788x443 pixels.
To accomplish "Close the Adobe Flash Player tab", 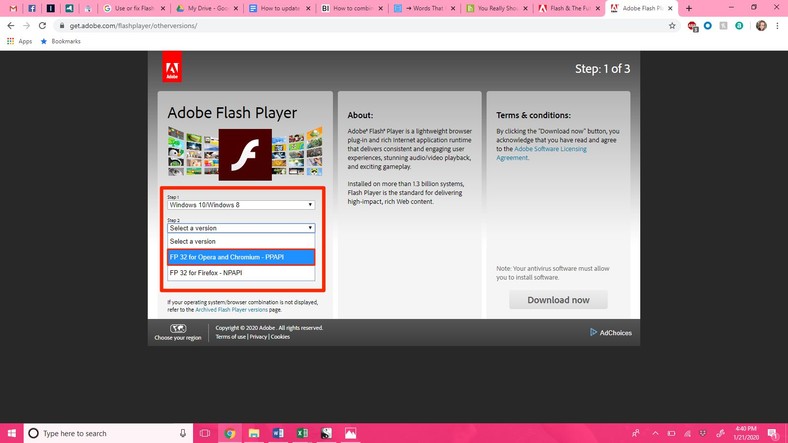I will 670,8.
